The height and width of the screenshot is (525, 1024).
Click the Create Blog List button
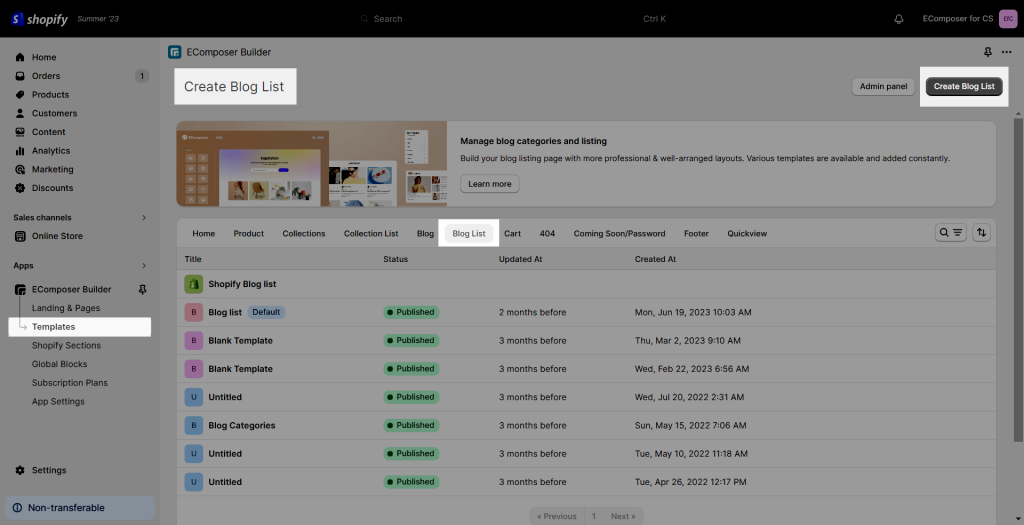point(964,86)
